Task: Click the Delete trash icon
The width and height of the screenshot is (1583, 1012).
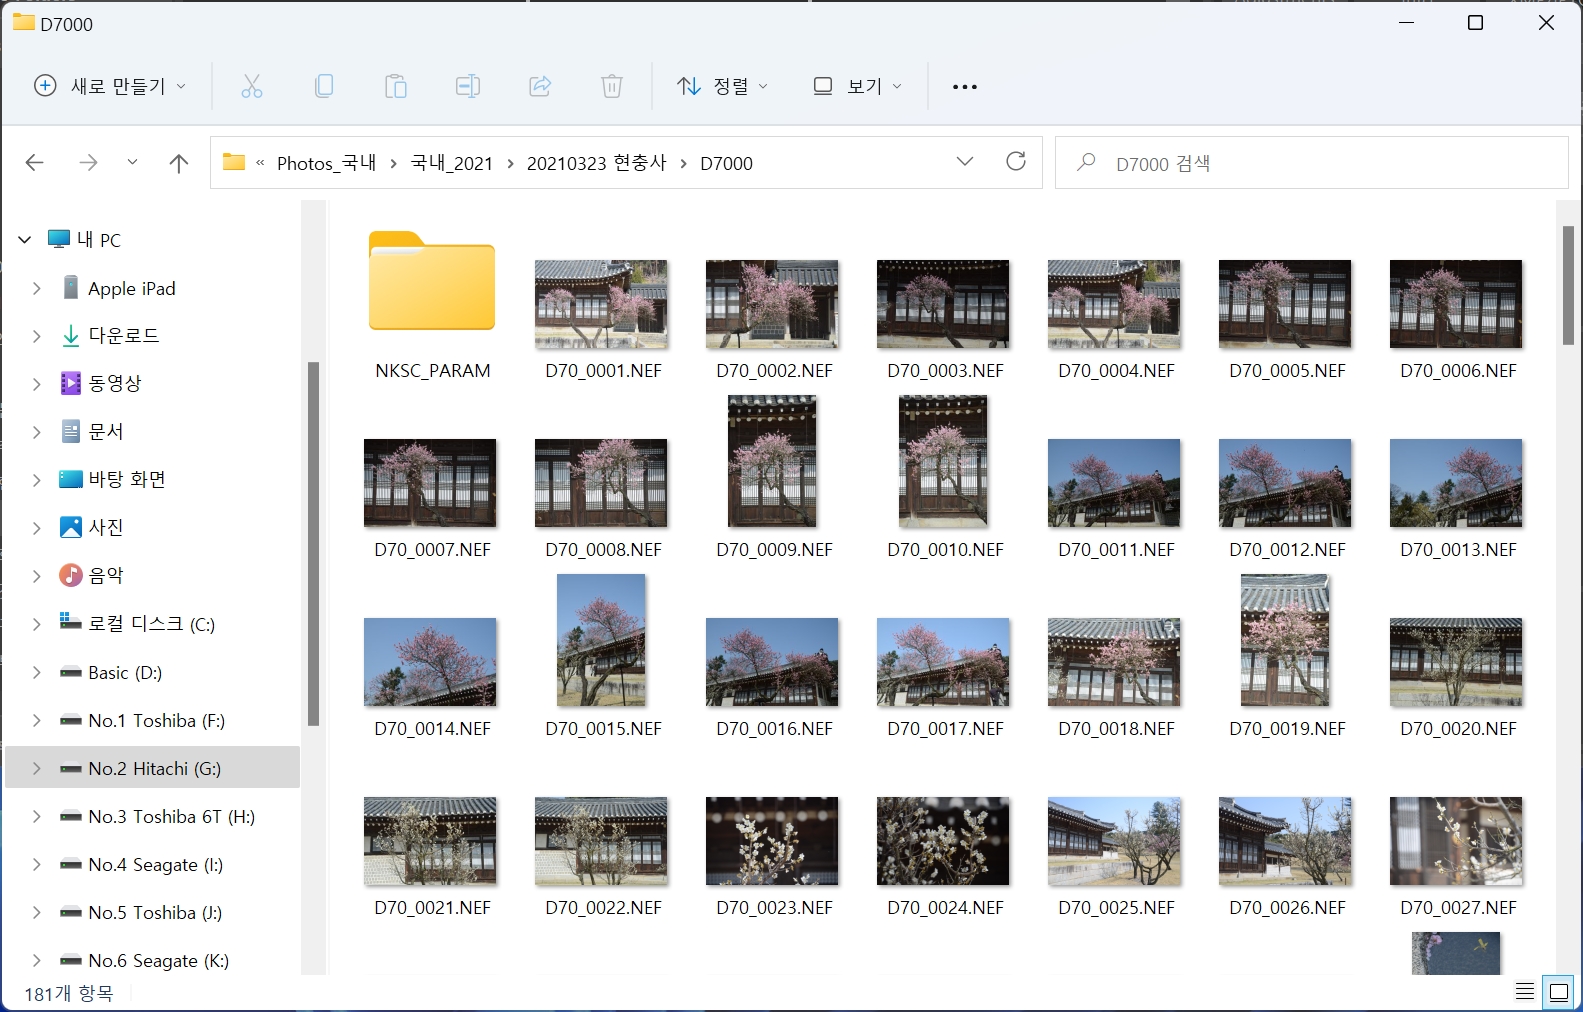Action: (612, 87)
